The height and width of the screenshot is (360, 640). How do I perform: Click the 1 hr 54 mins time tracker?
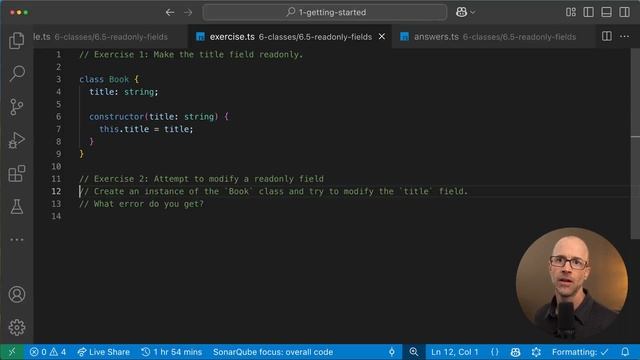point(172,352)
